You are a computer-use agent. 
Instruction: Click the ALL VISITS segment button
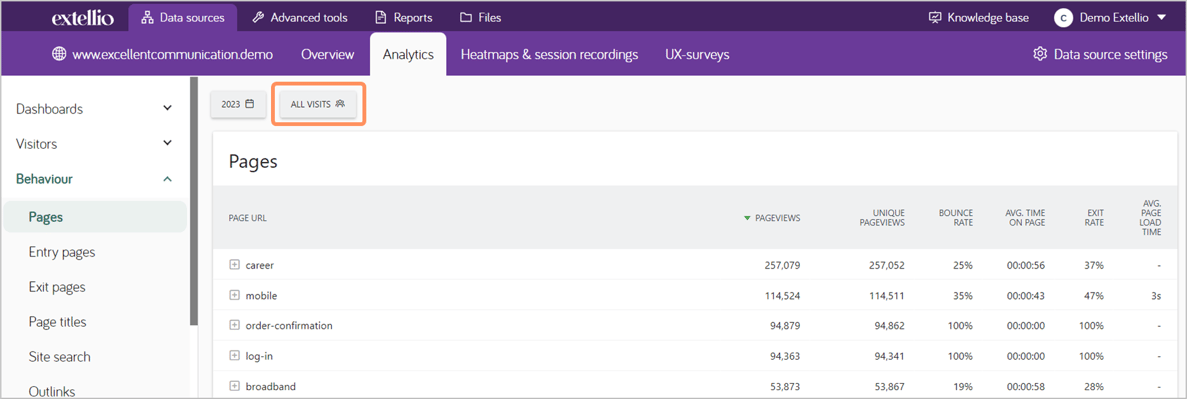318,104
